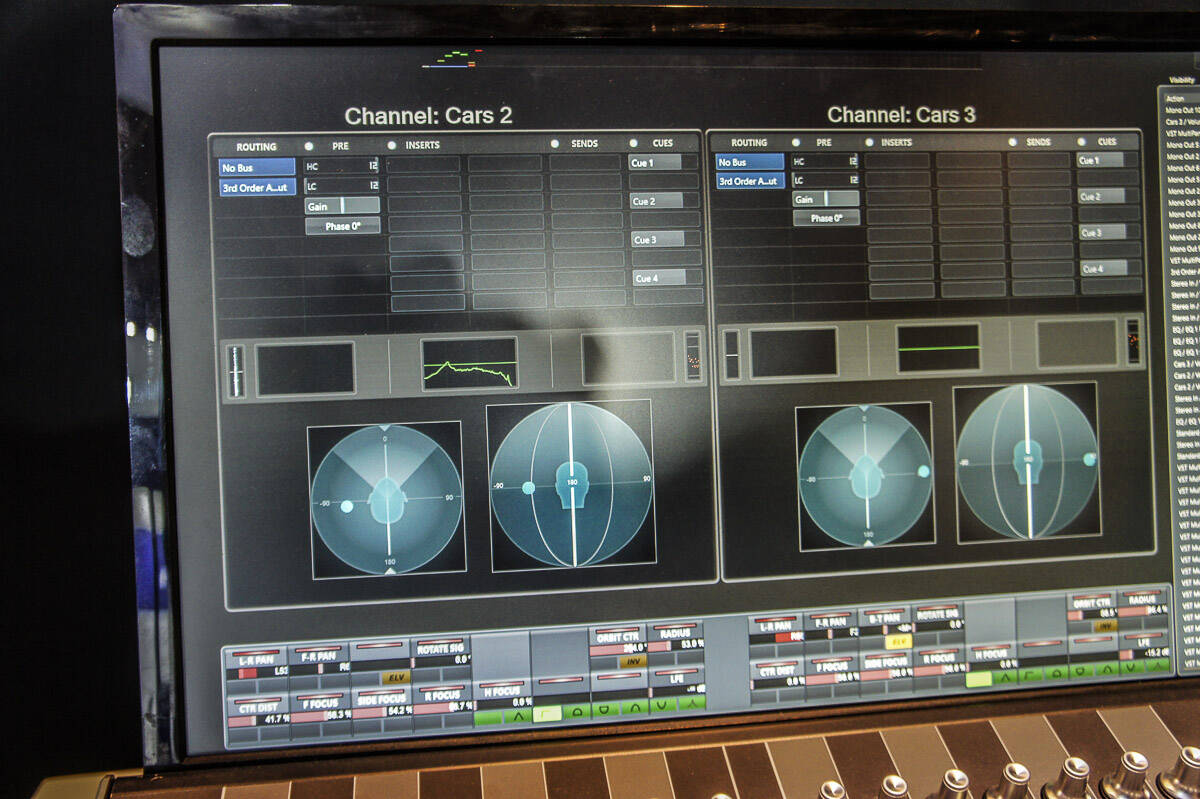Select the highlighted low-cut filter shape in Cars 2
This screenshot has height=799, width=1200.
545,714
